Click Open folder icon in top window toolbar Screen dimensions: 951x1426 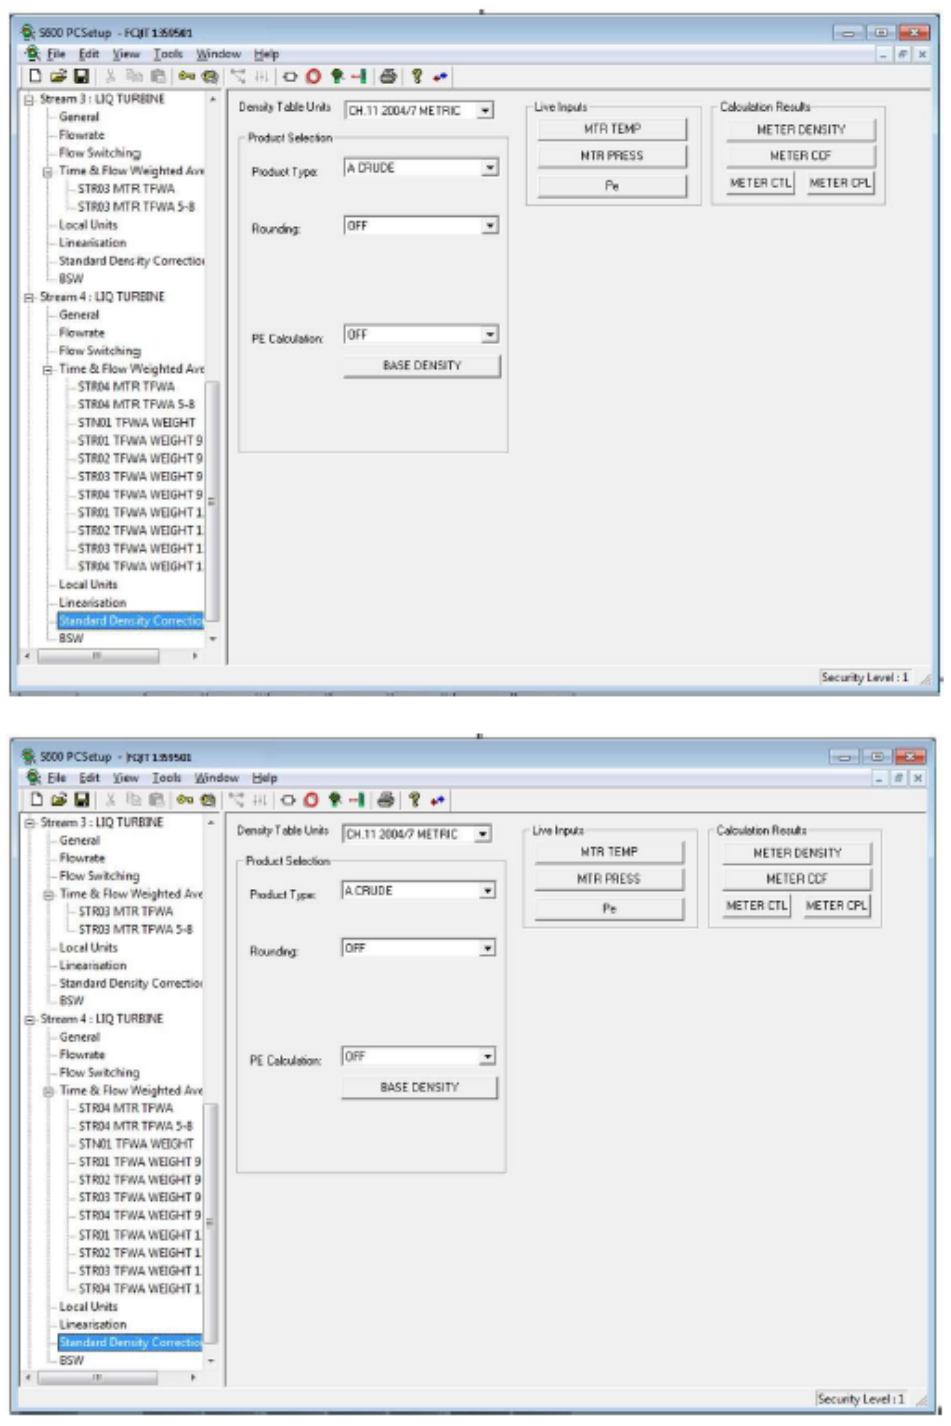coord(58,76)
